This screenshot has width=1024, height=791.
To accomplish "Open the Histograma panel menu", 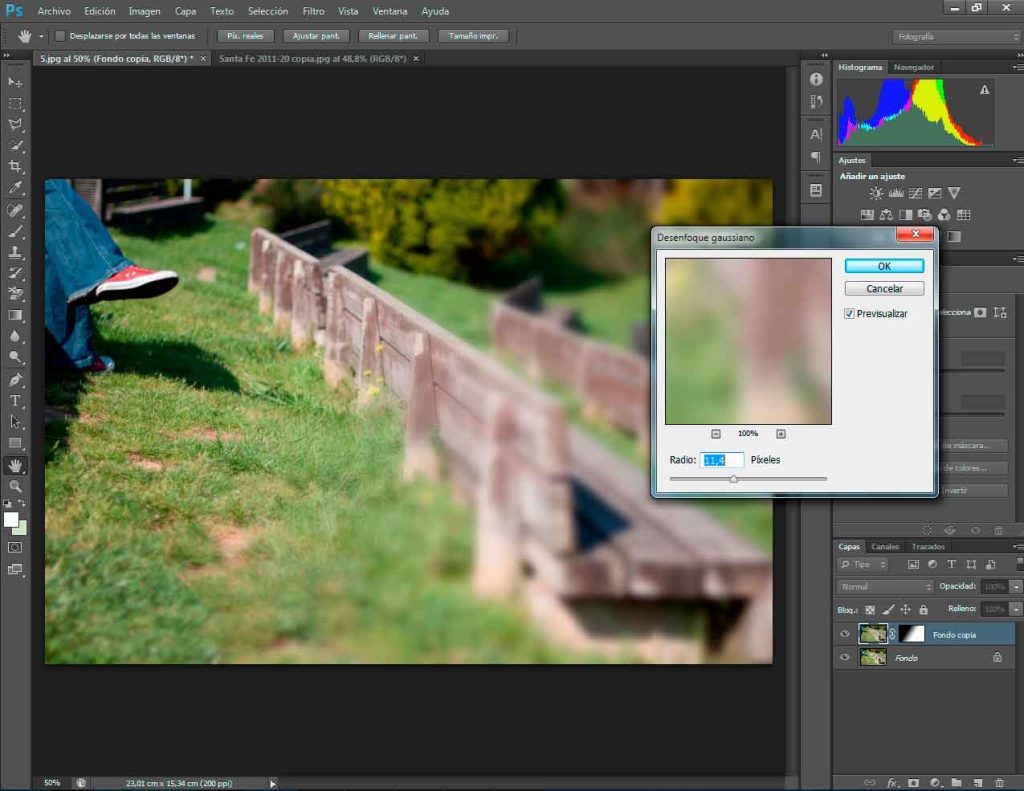I will [x=1017, y=67].
